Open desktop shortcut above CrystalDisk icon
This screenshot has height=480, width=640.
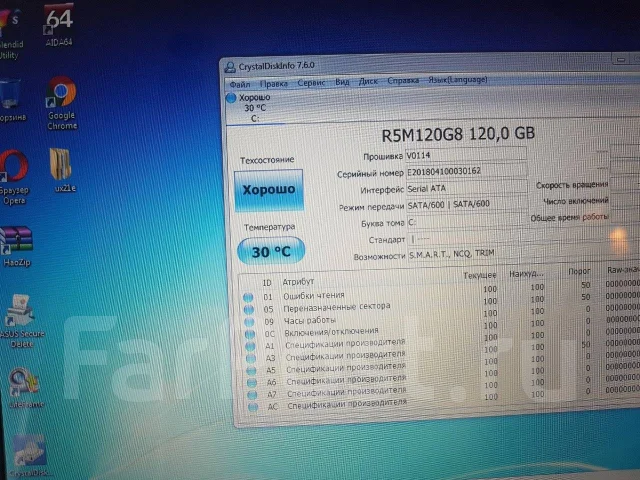click(24, 388)
